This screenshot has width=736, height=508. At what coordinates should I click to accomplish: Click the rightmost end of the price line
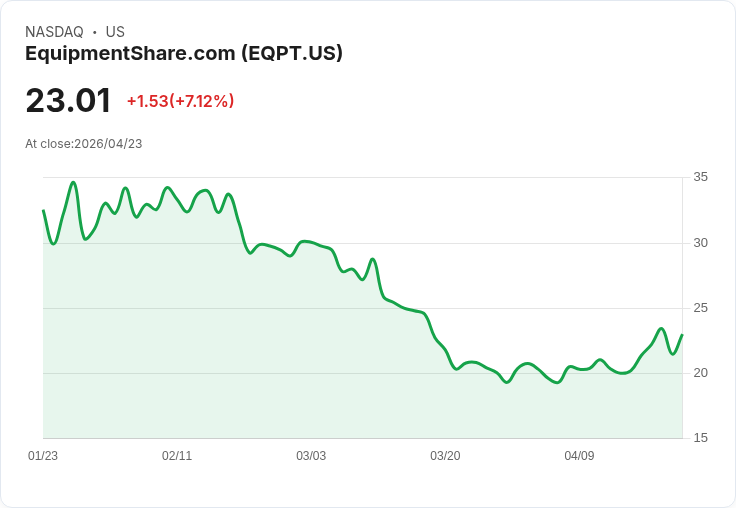point(682,335)
